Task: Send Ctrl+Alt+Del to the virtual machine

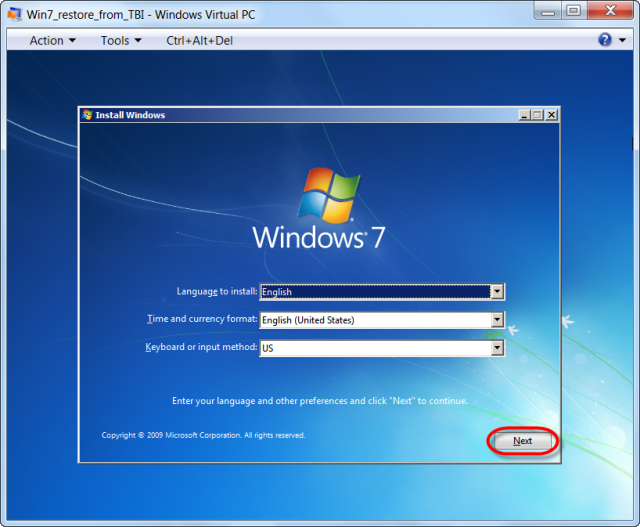Action: pyautogui.click(x=200, y=40)
